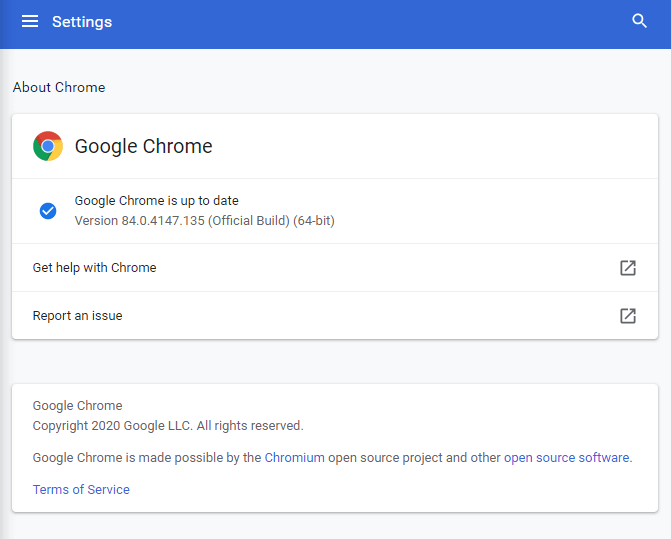Click the search settings magnifier icon
Screen dimensions: 671x539
(639, 21)
